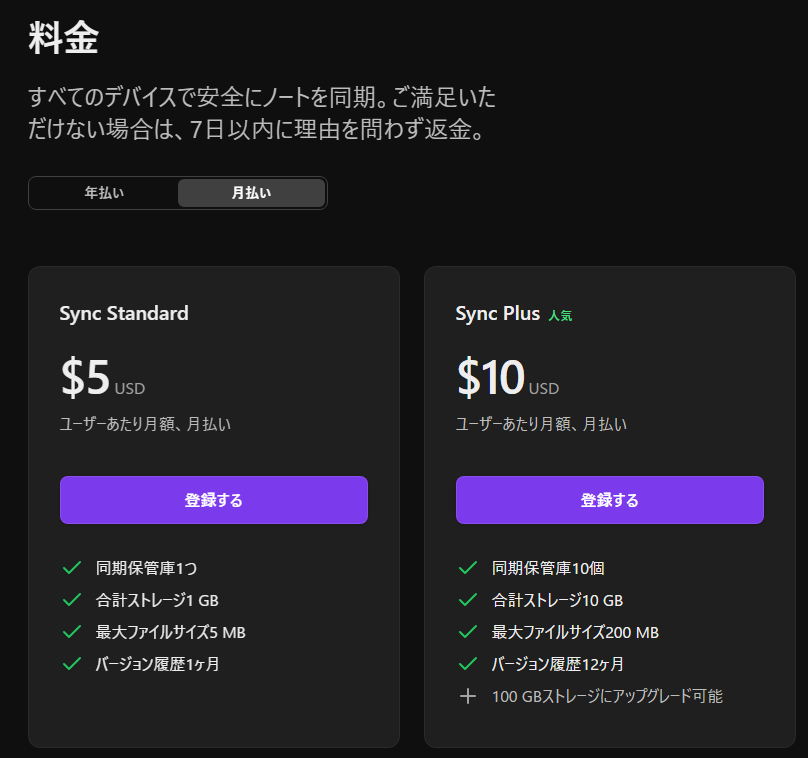The width and height of the screenshot is (808, 758).
Task: Click 登録する under Sync Standard
Action: (214, 500)
